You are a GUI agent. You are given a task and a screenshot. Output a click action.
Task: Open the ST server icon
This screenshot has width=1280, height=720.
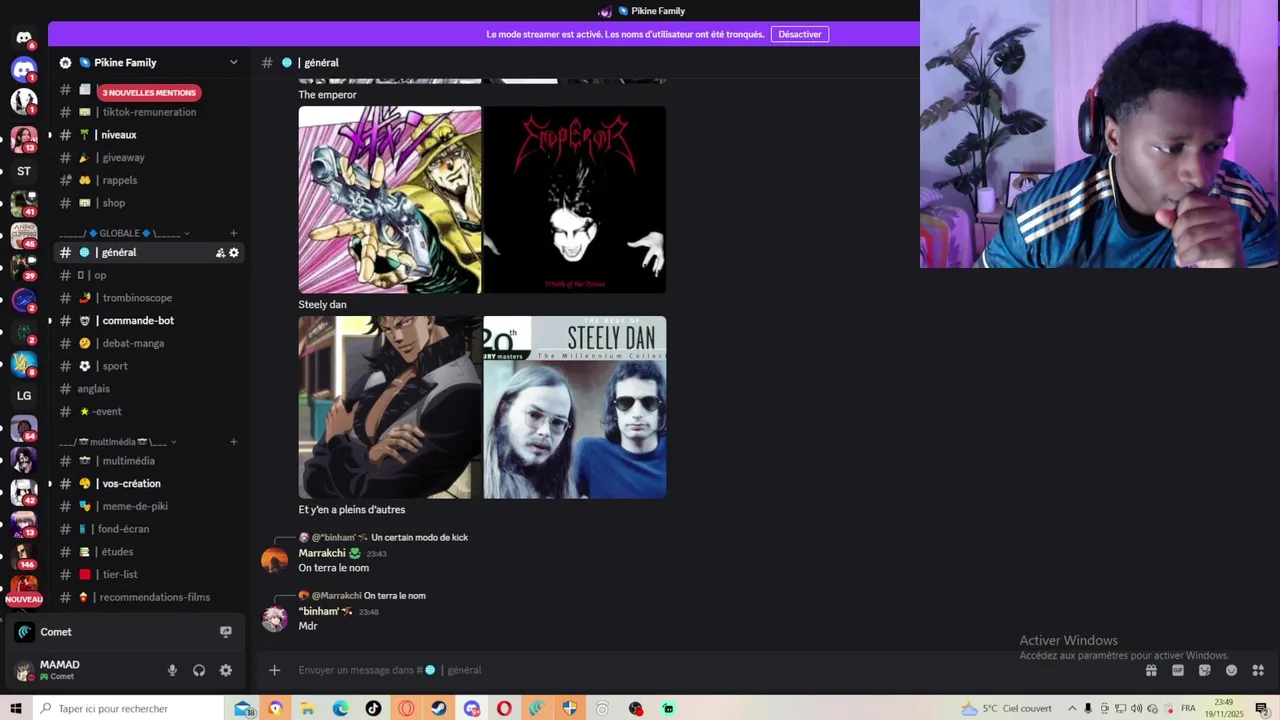click(24, 171)
